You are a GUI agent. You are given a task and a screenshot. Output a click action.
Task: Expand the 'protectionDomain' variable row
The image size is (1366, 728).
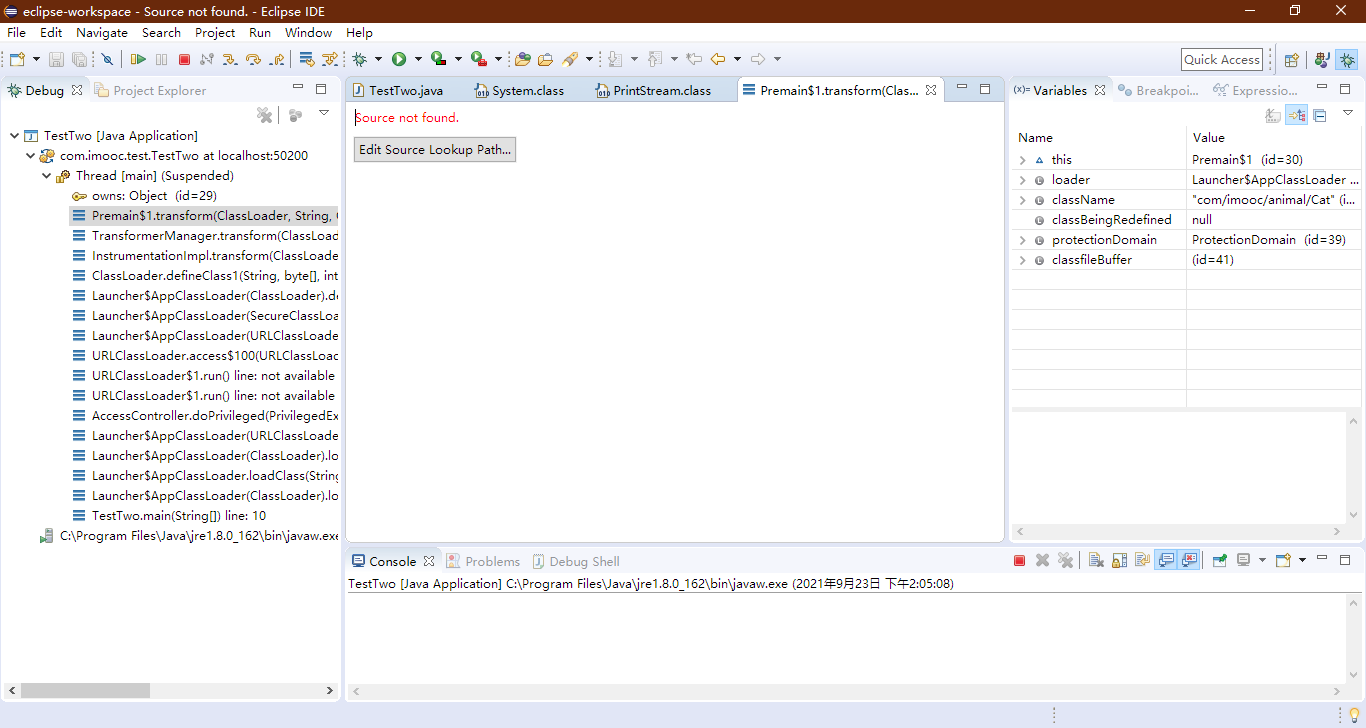[1022, 240]
